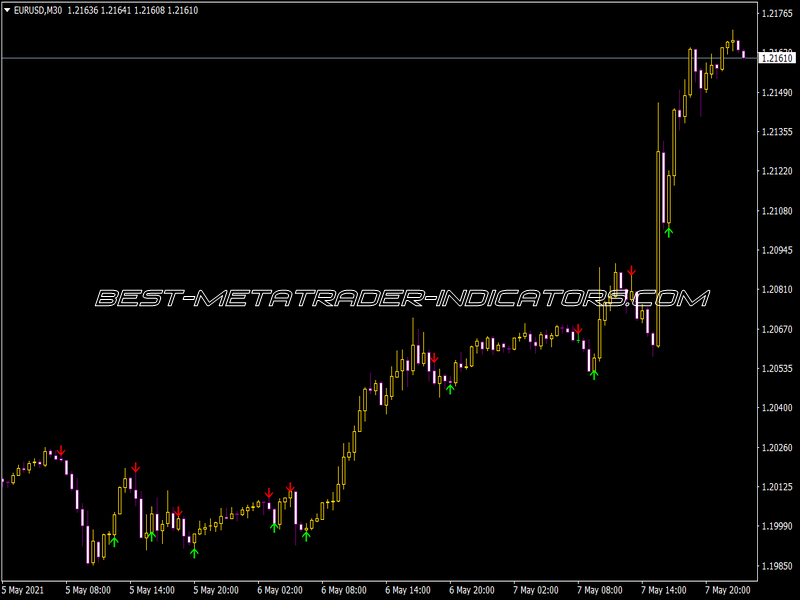Click the 5 May 20:00 time label

216,590
